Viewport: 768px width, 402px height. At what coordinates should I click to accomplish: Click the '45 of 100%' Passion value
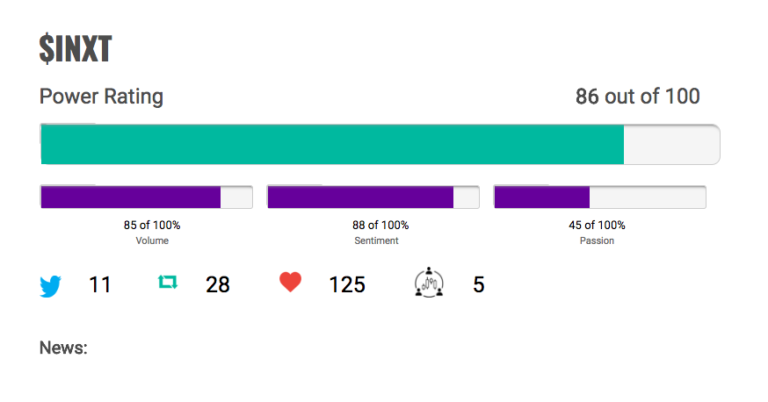597,225
